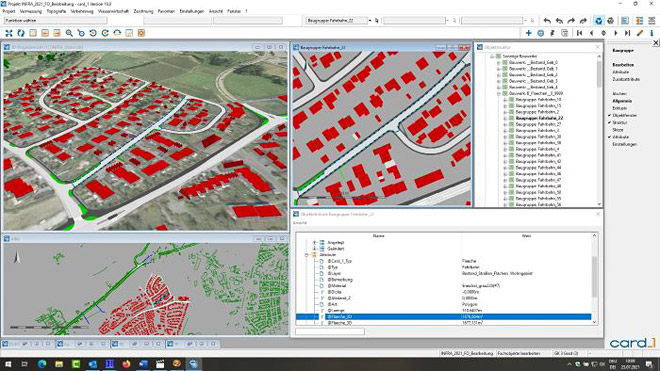Click Zusatzattribute in the side panel
The image size is (660, 371).
626,79
